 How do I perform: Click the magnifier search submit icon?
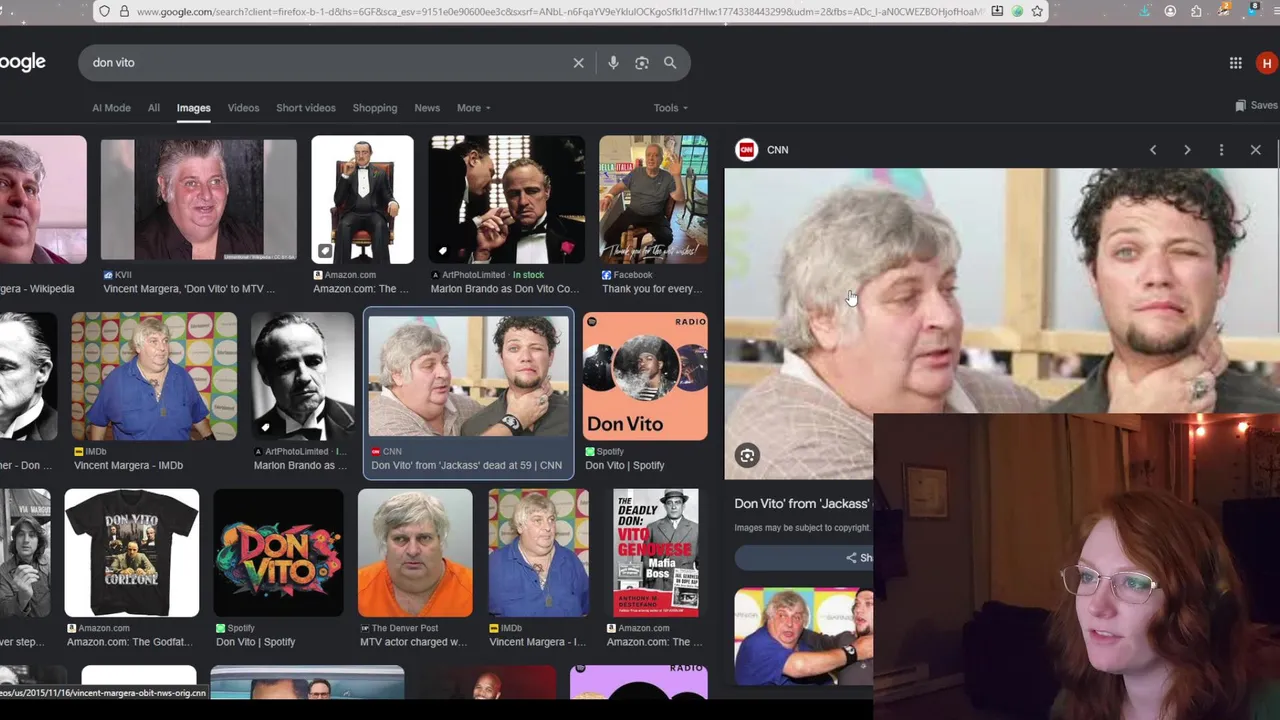[670, 63]
